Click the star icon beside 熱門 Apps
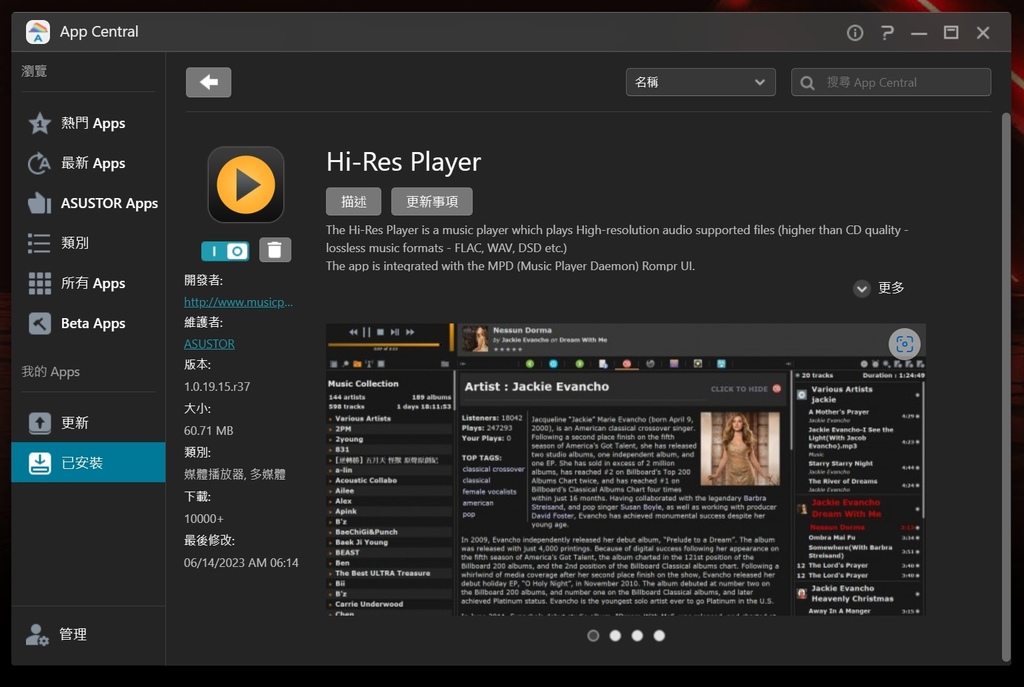Viewport: 1024px width, 687px height. (x=39, y=123)
